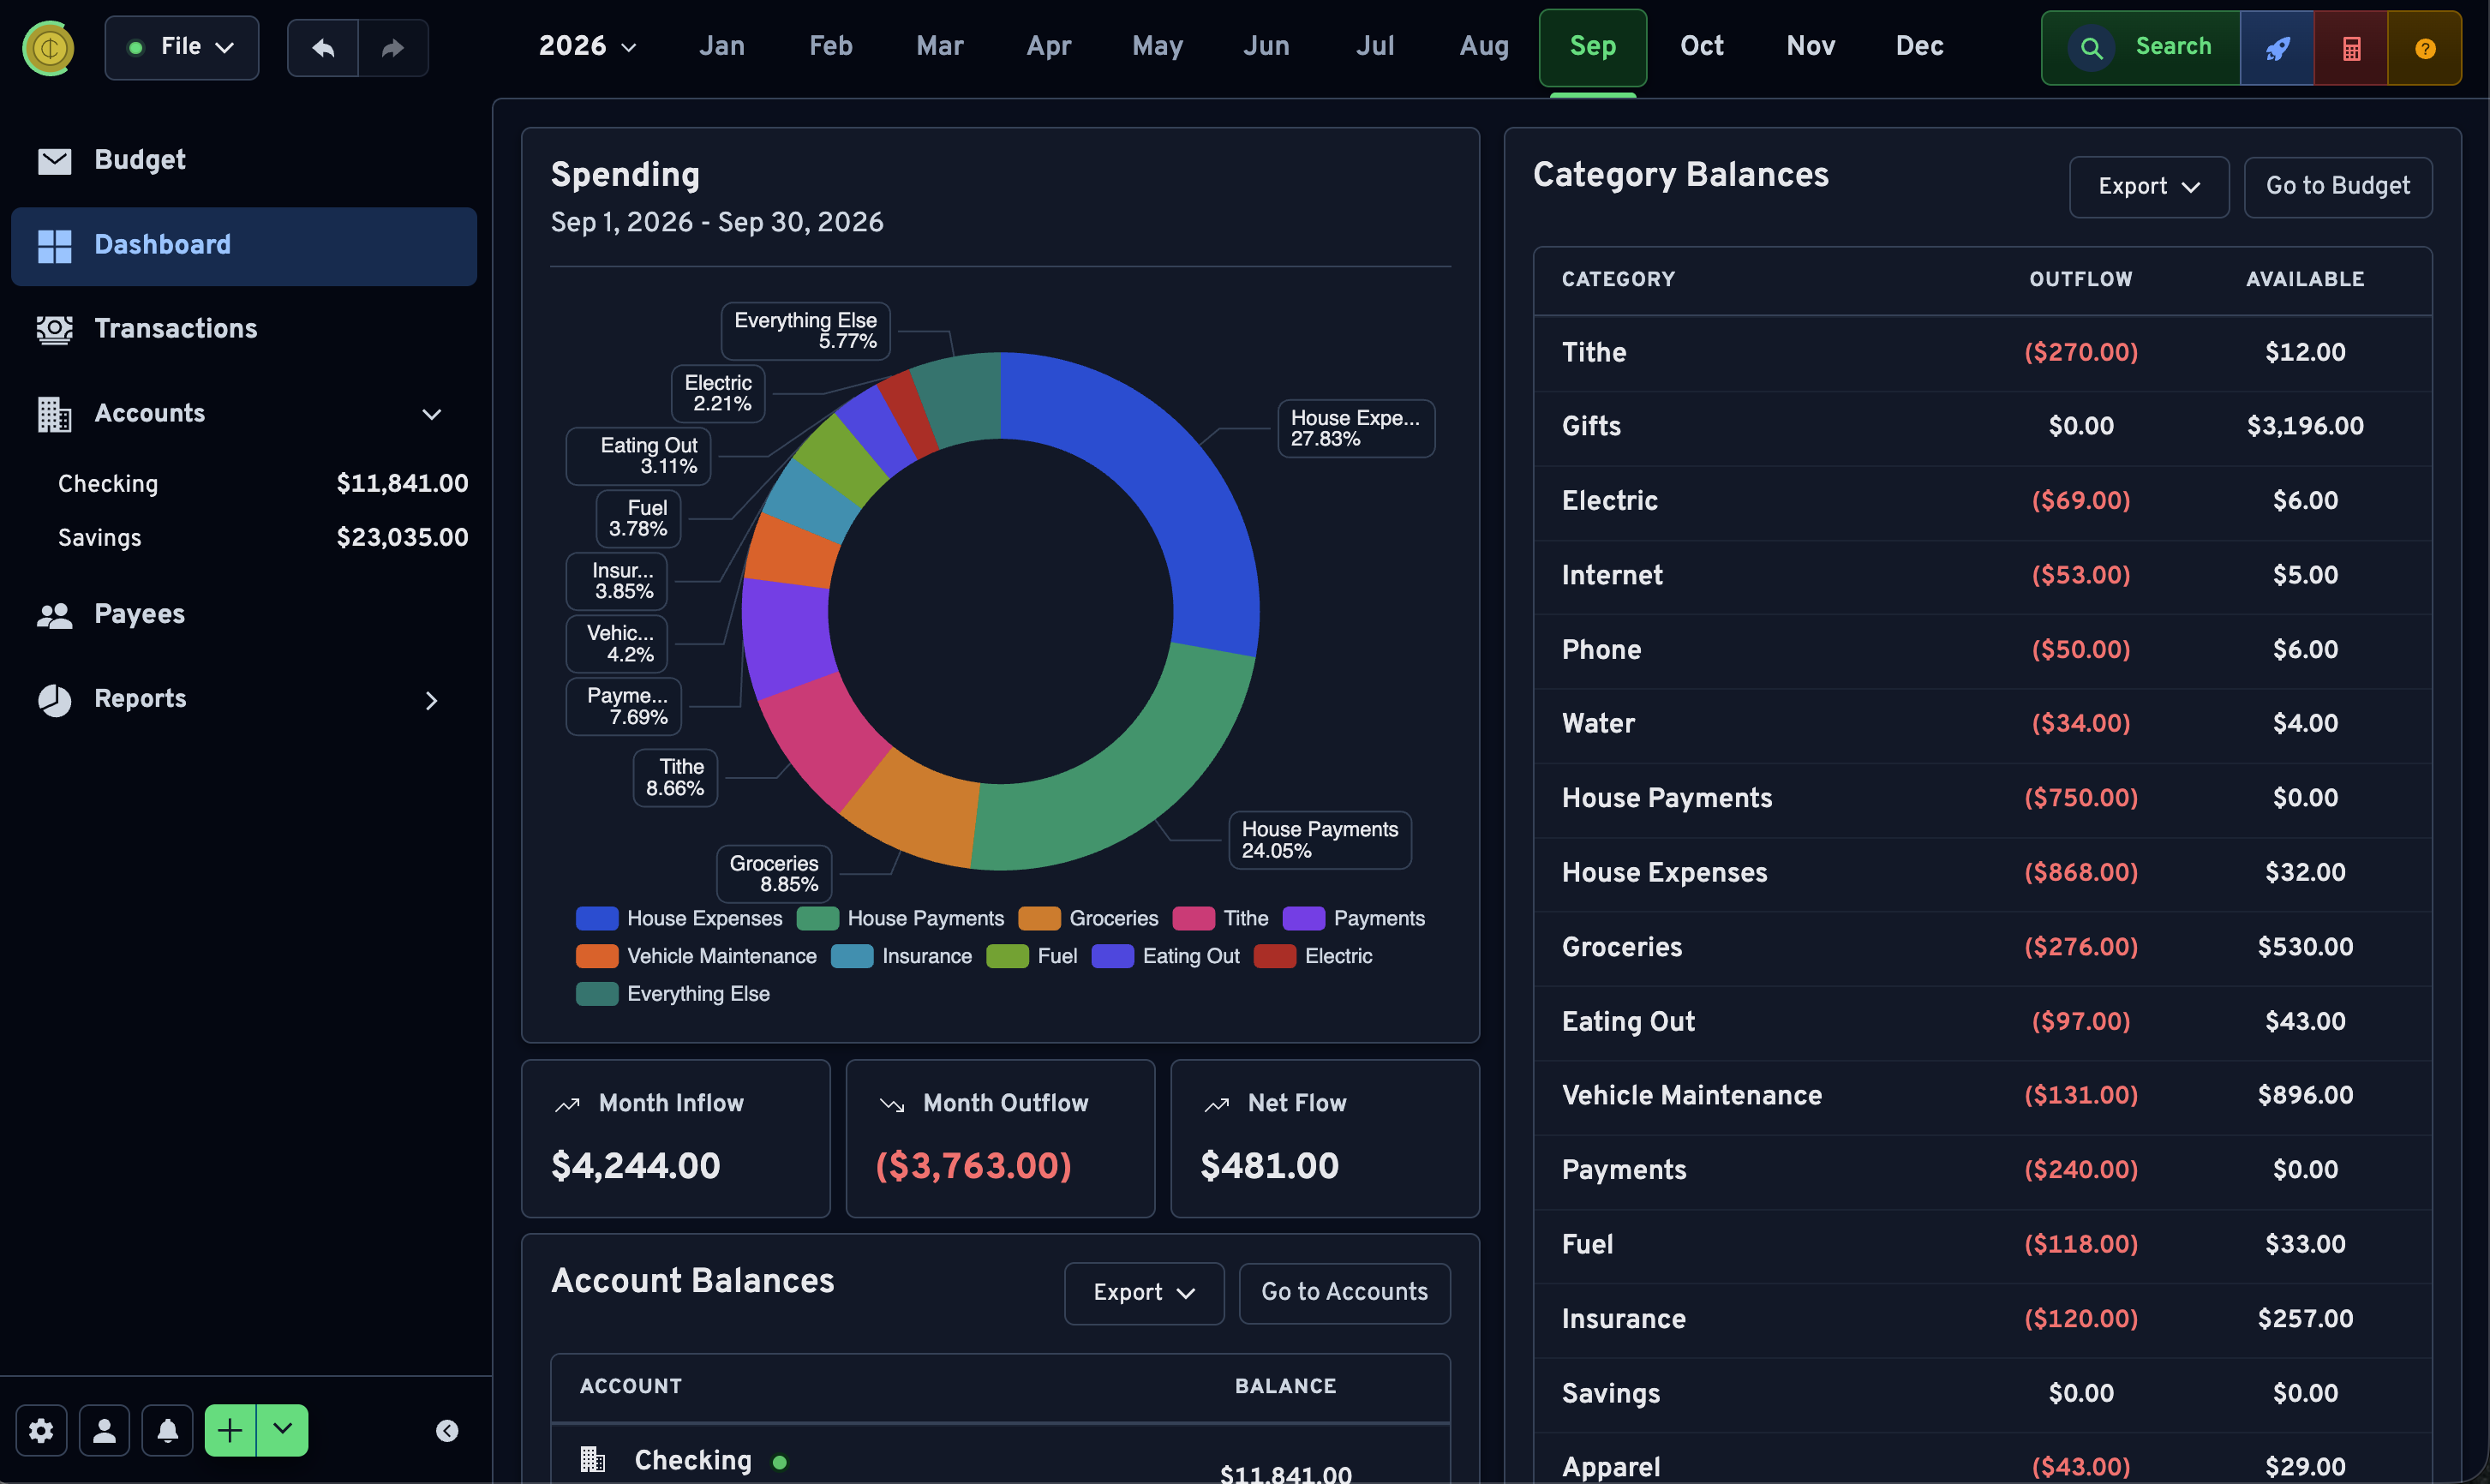Click the Month Outflow card
This screenshot has height=1484, width=2490.
click(1000, 1139)
